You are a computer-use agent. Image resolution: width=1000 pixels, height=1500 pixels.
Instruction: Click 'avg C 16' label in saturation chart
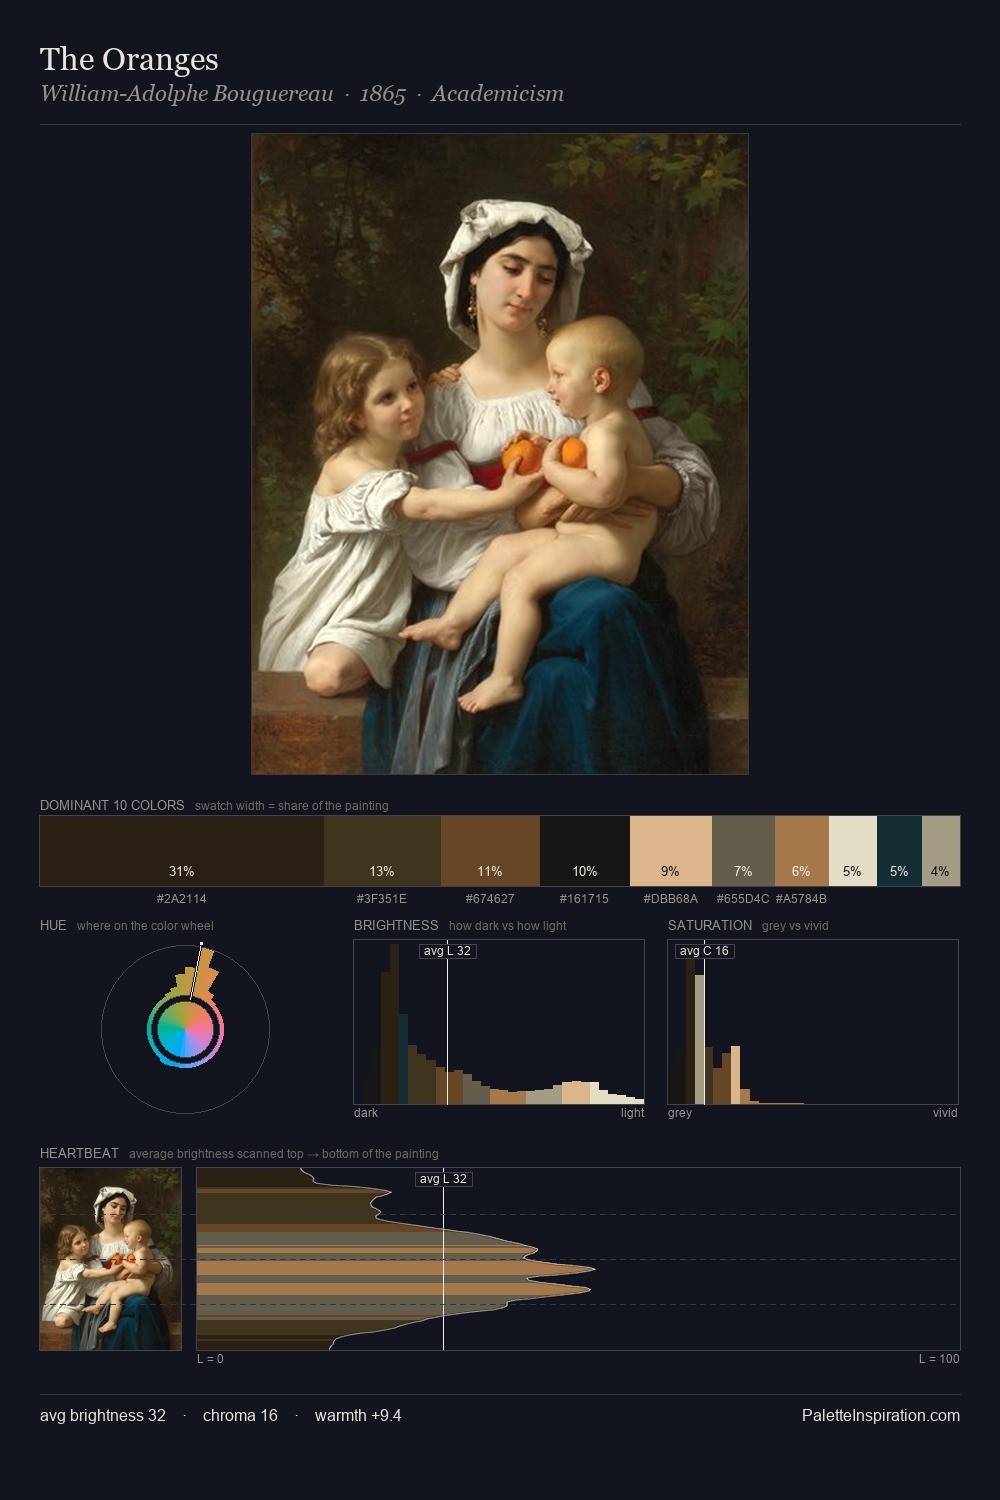(x=704, y=951)
